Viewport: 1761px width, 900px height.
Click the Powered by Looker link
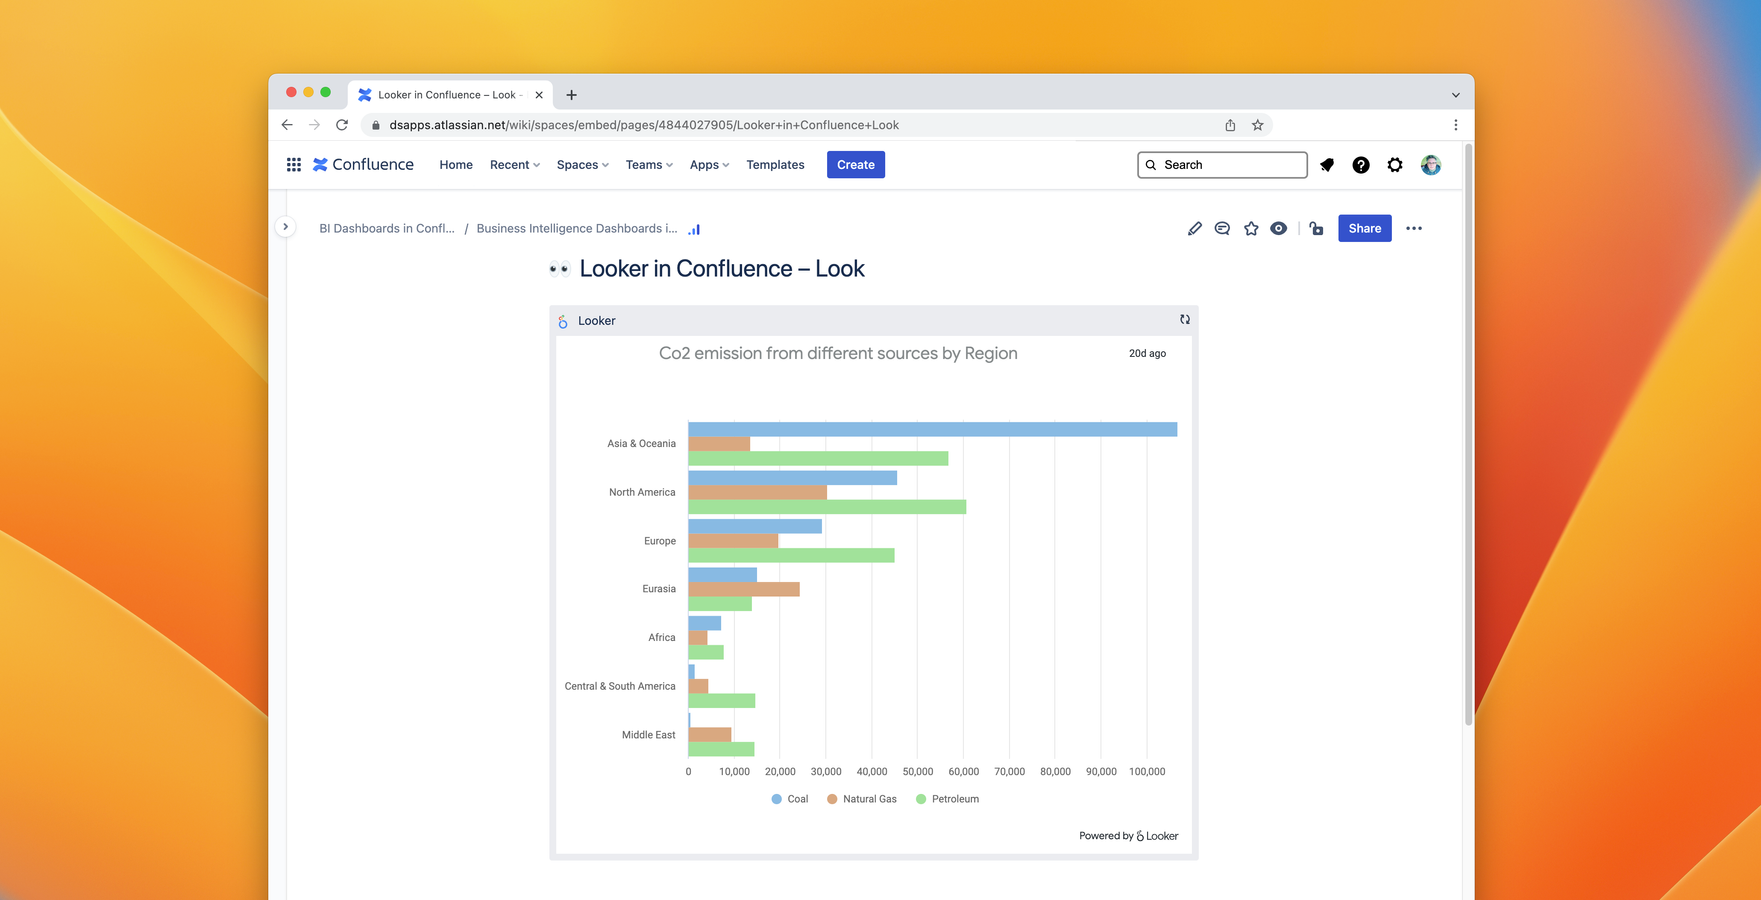click(1128, 836)
